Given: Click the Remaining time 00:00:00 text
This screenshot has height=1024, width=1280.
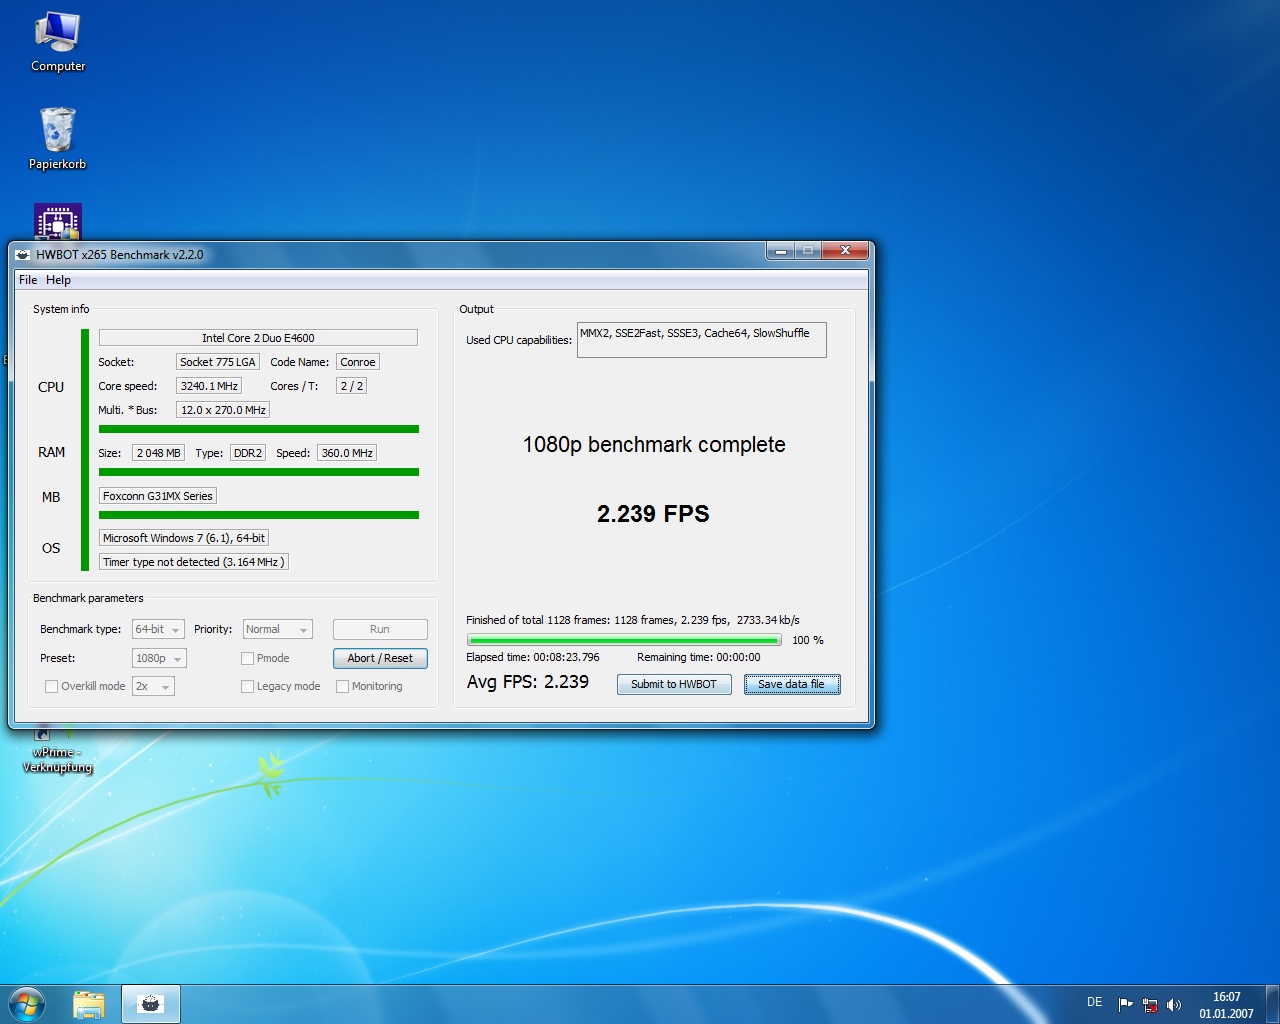Looking at the screenshot, I should [699, 657].
